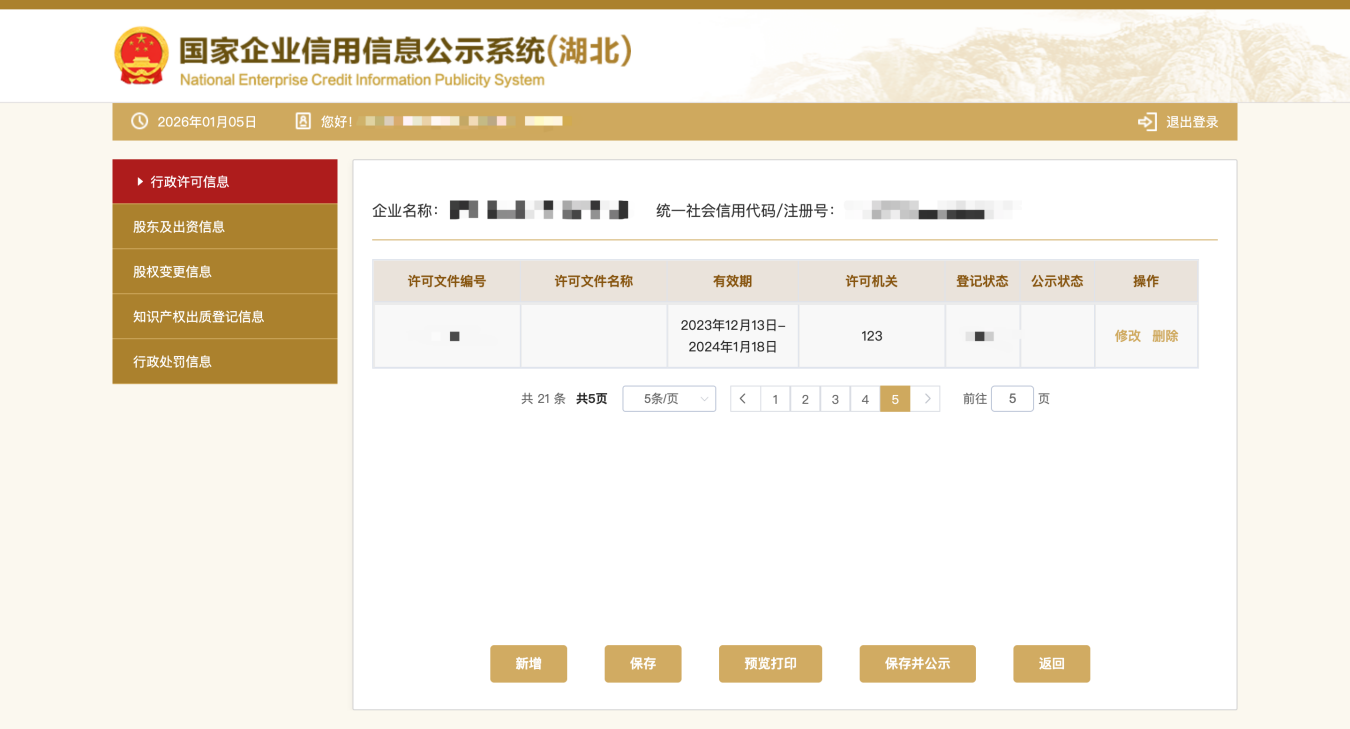Click the 退出登录 logout arrow icon
Screen dimensions: 1350x729
tap(1147, 122)
